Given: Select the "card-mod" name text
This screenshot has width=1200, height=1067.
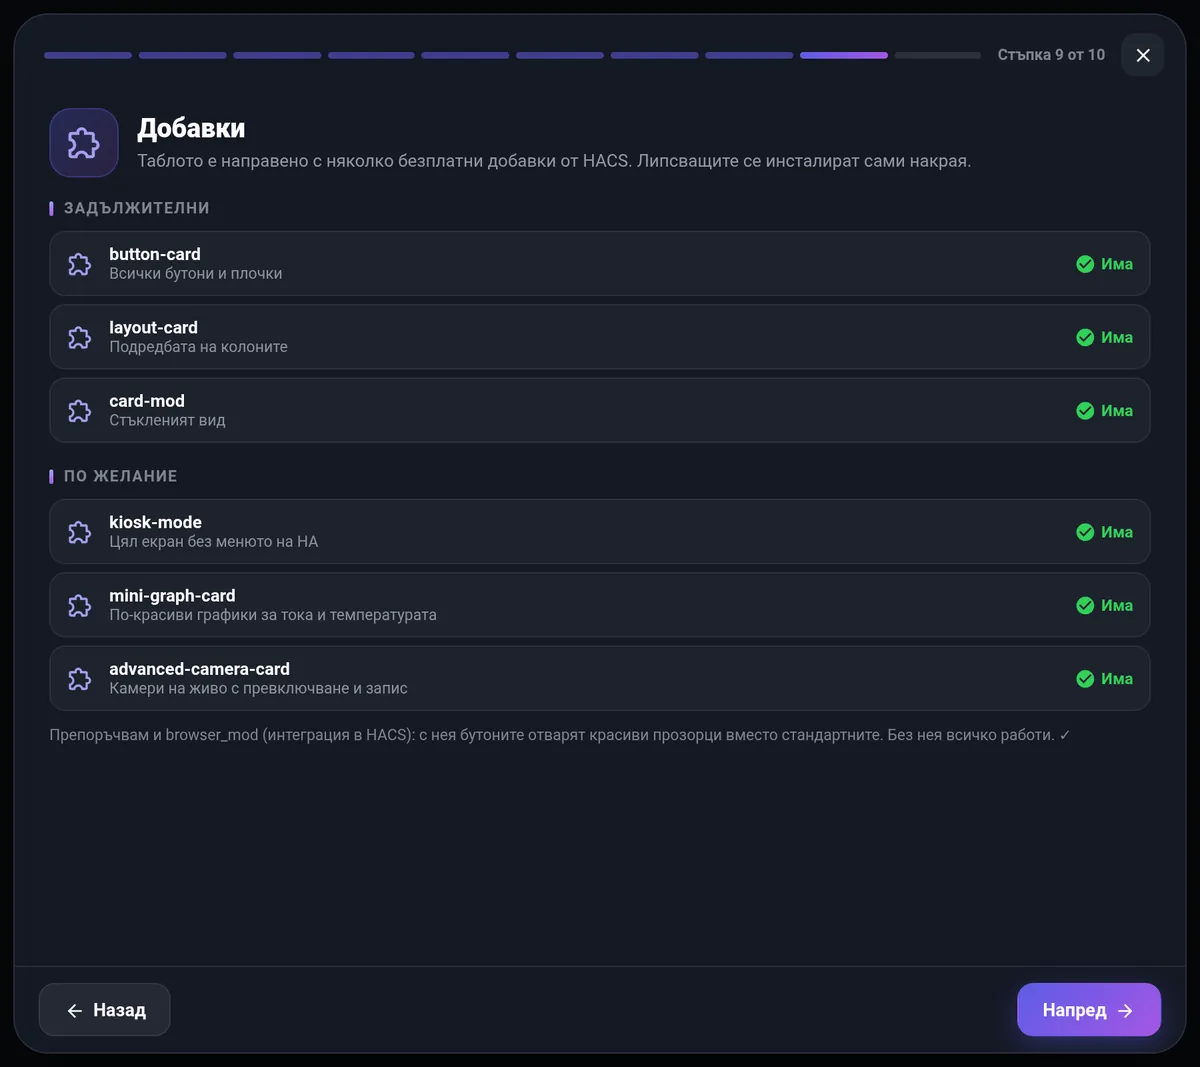Looking at the screenshot, I should pos(147,401).
